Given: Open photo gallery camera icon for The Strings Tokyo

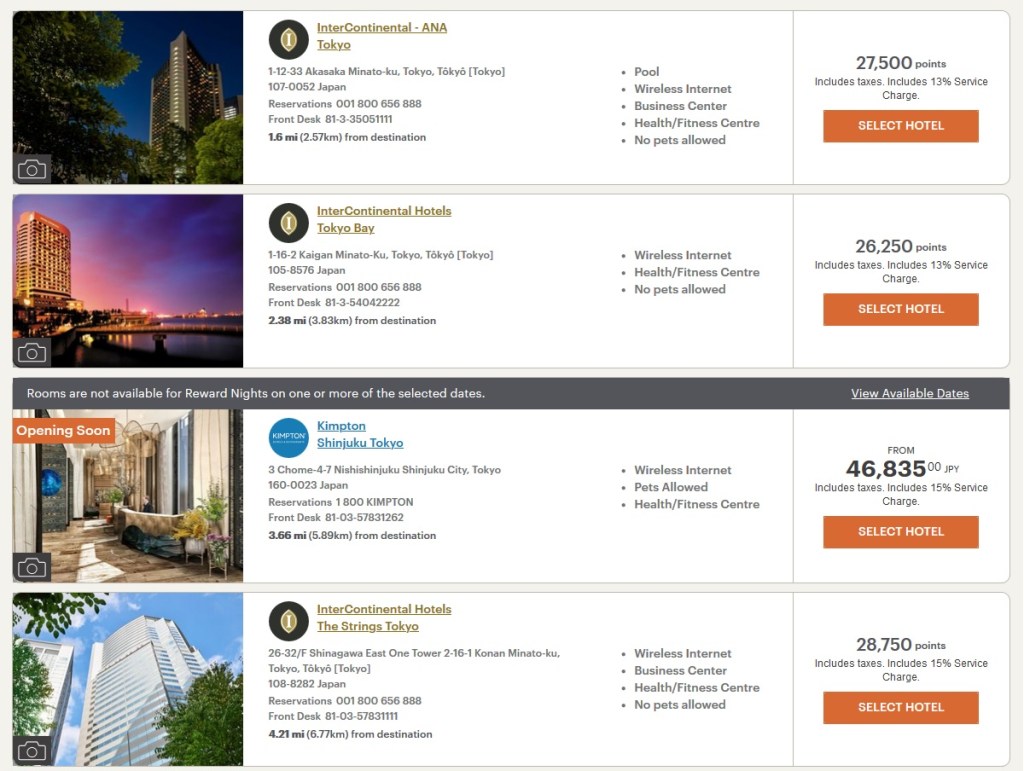Looking at the screenshot, I should 32,750.
